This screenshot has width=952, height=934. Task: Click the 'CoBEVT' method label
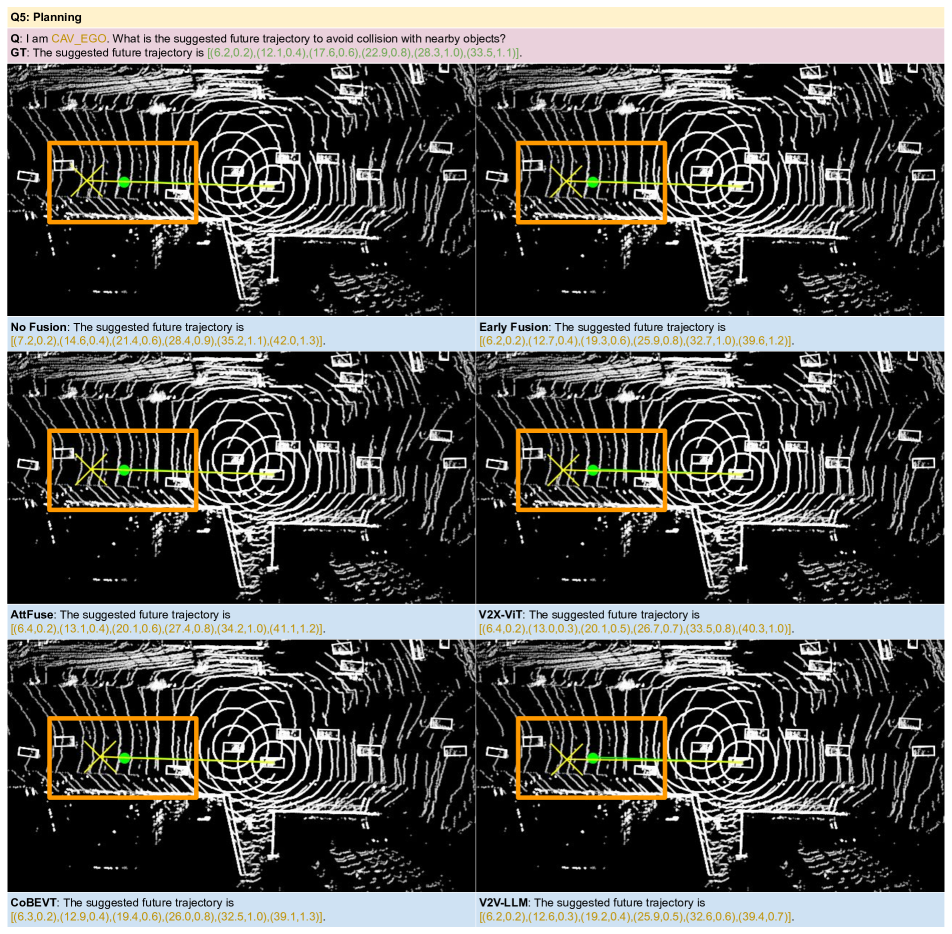pos(34,902)
